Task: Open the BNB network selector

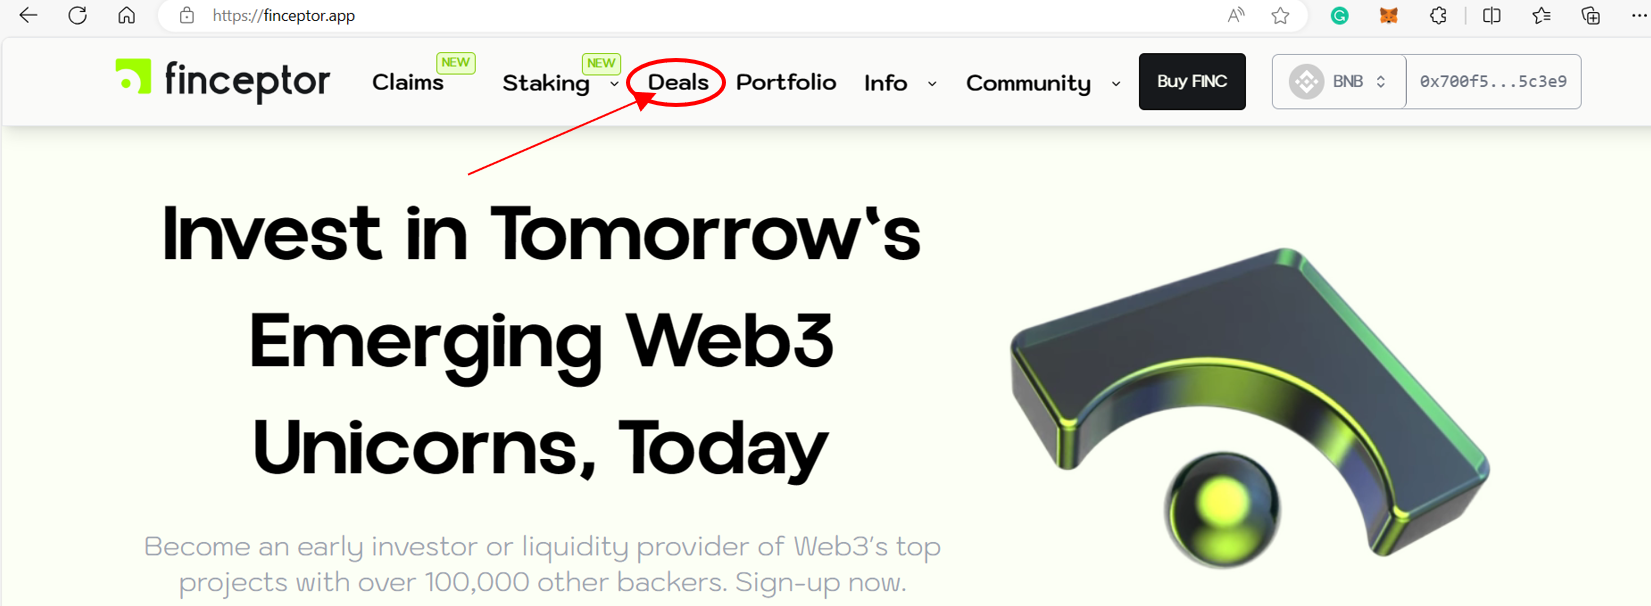Action: click(x=1339, y=82)
